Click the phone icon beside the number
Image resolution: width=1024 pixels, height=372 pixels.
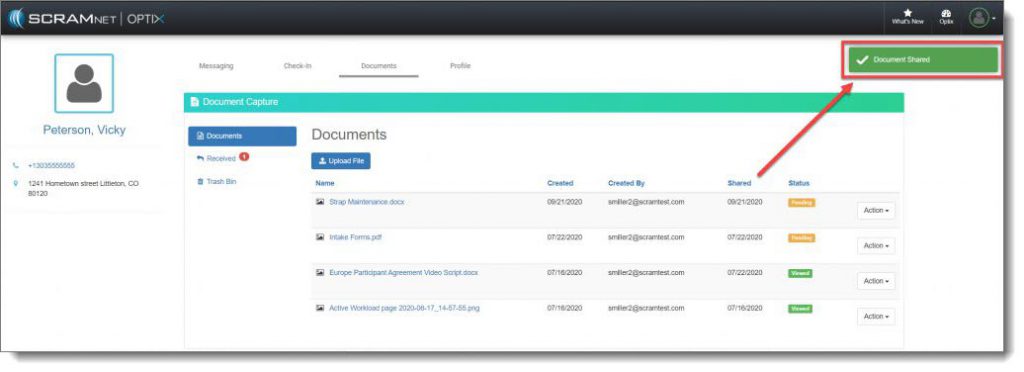(x=16, y=166)
